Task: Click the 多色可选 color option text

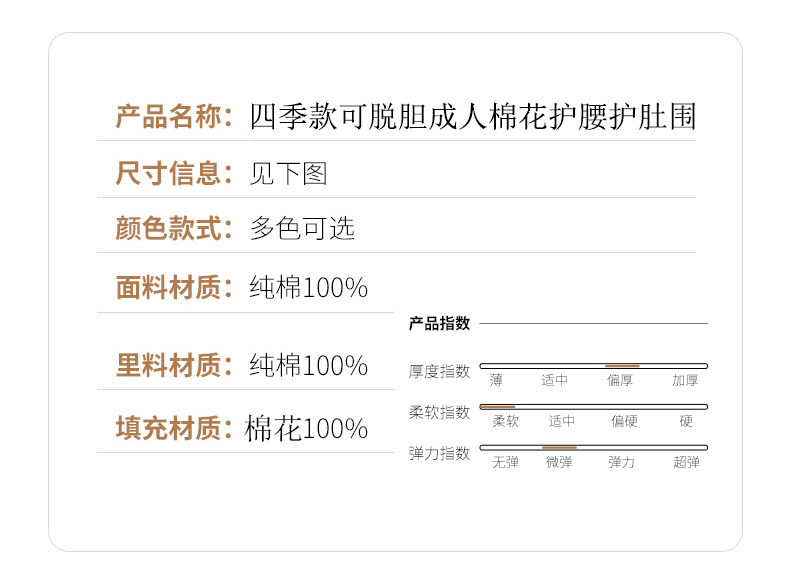Action: click(302, 229)
